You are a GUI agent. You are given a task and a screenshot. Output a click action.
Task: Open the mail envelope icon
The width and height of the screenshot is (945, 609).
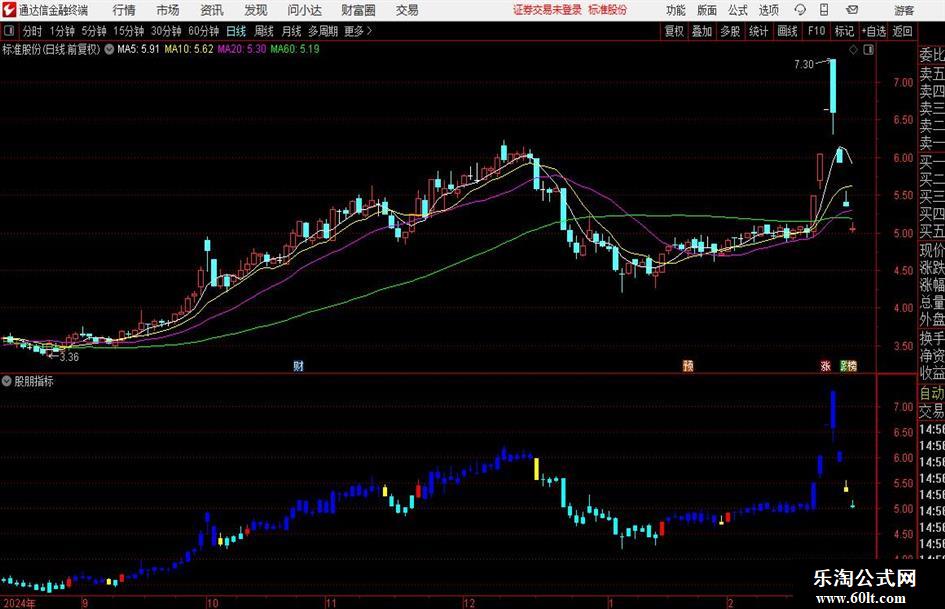[x=852, y=10]
